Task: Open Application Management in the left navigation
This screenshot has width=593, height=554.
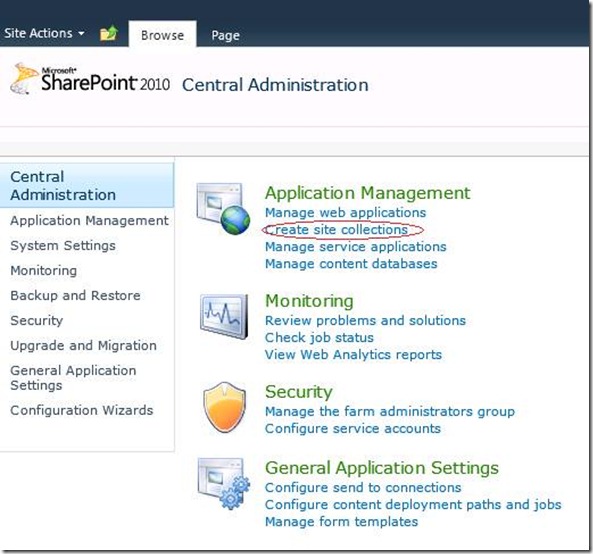Action: (x=90, y=220)
